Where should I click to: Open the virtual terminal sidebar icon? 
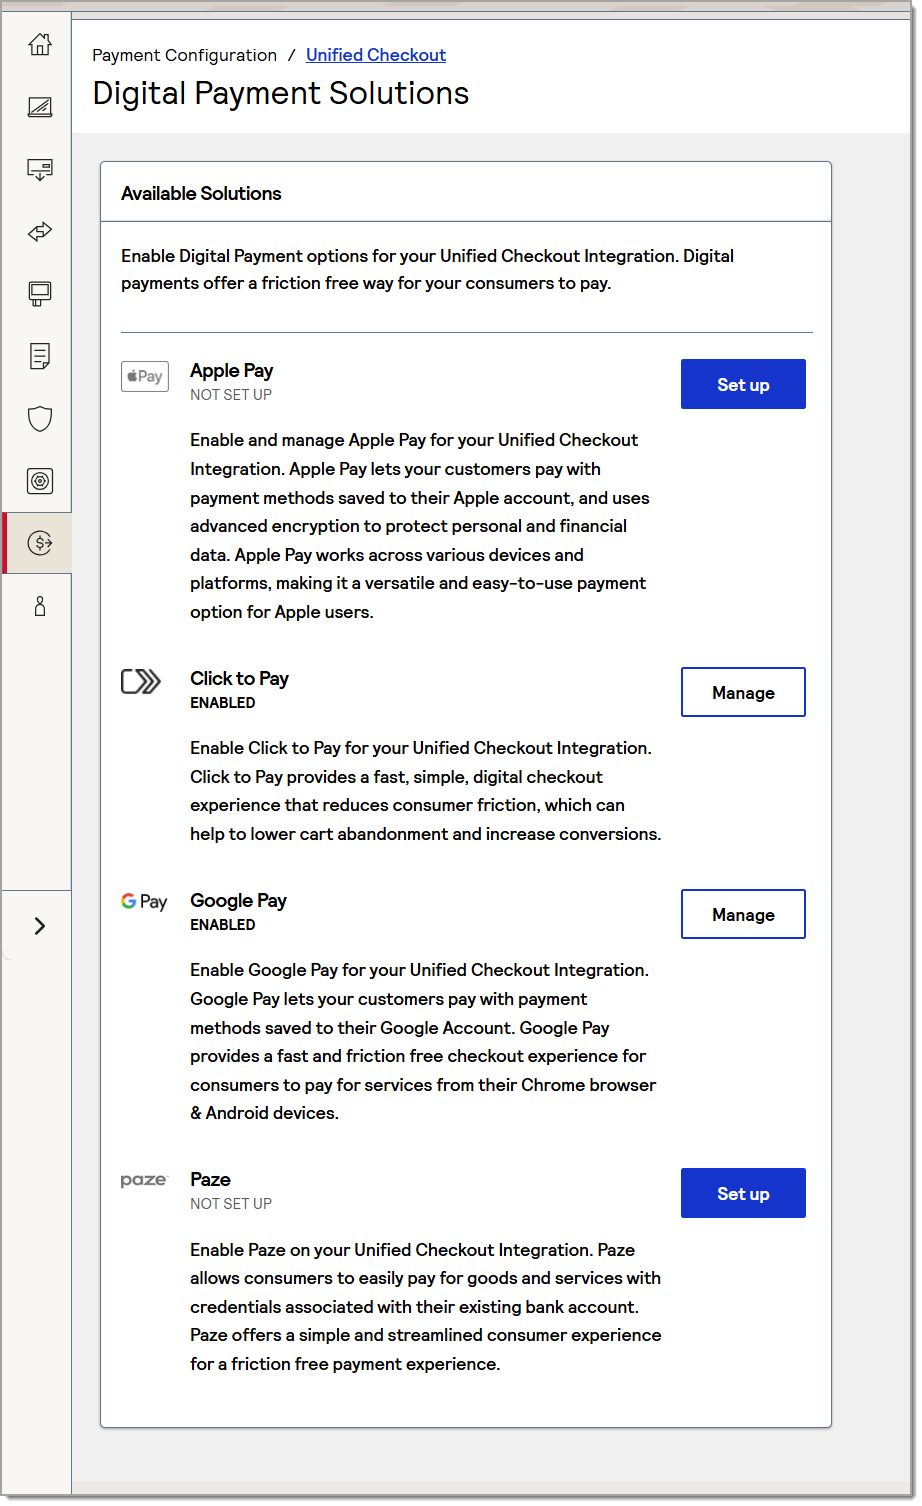pos(38,293)
